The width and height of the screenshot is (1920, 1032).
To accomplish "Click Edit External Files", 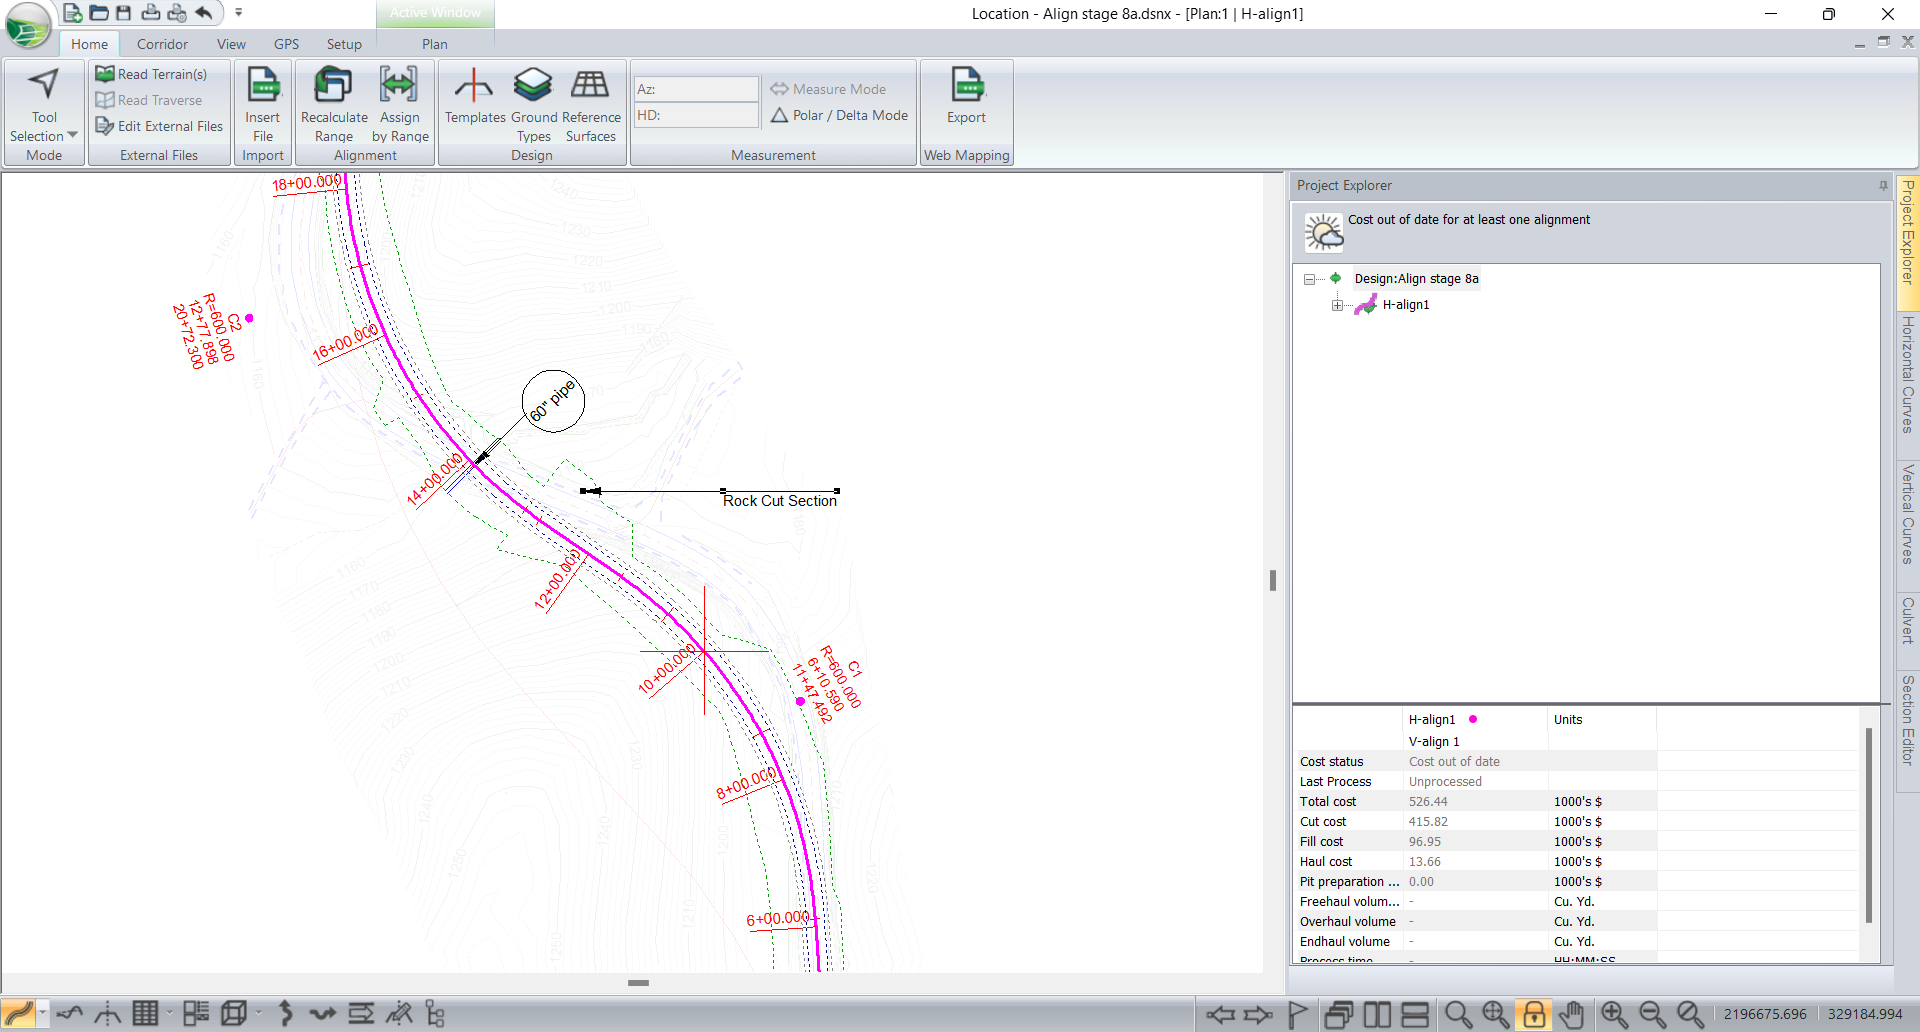I will pos(160,126).
